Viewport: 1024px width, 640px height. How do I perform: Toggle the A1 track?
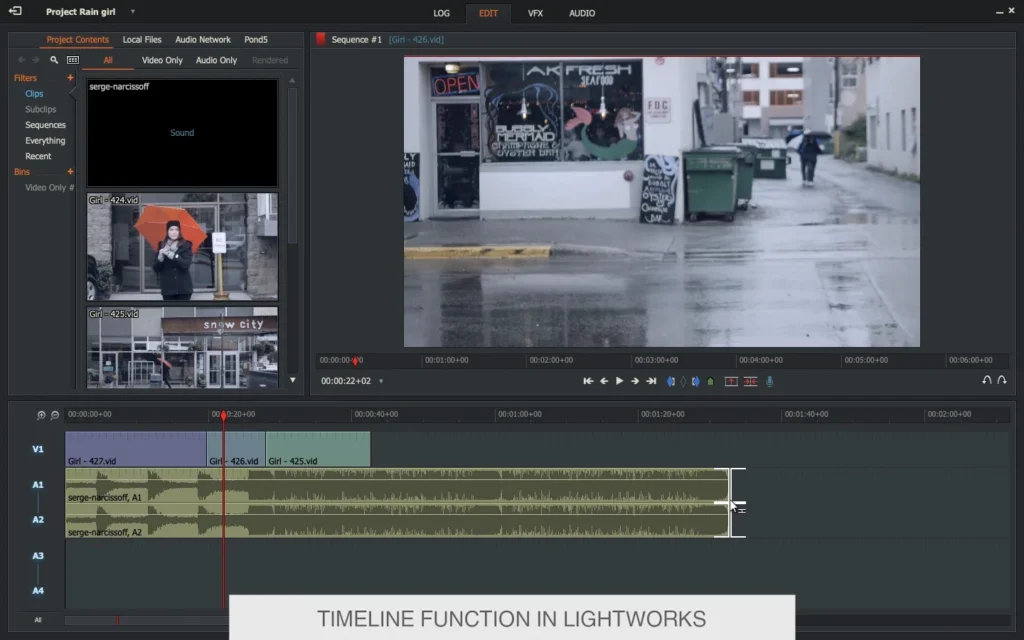point(38,485)
